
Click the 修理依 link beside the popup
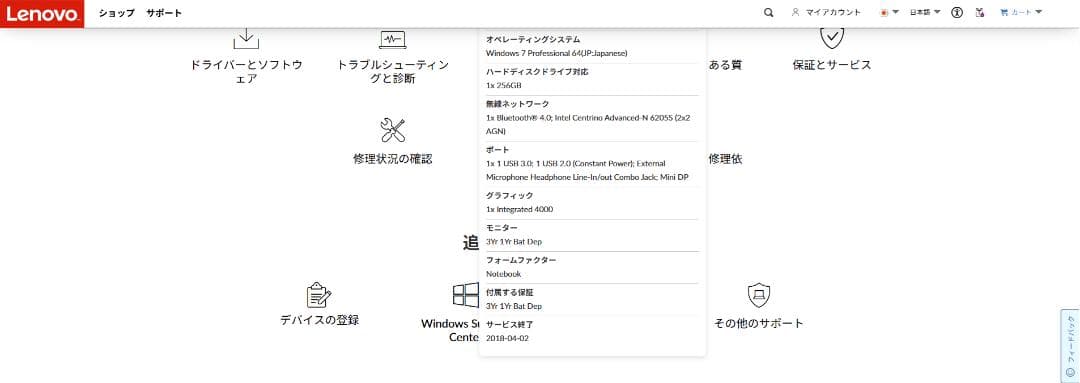coord(725,159)
